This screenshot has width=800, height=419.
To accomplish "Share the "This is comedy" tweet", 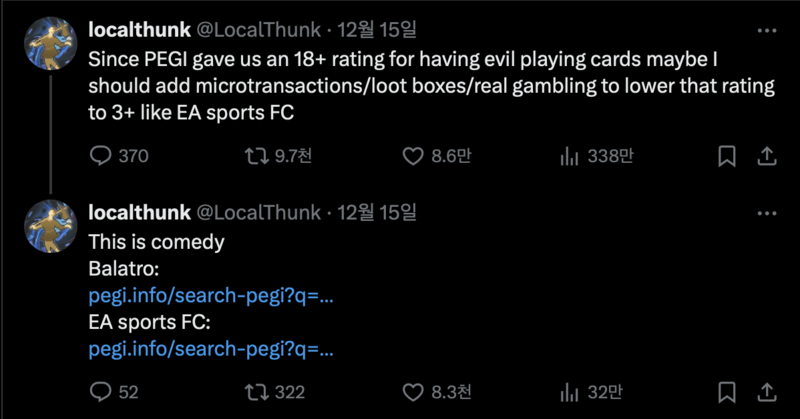I will tap(766, 390).
